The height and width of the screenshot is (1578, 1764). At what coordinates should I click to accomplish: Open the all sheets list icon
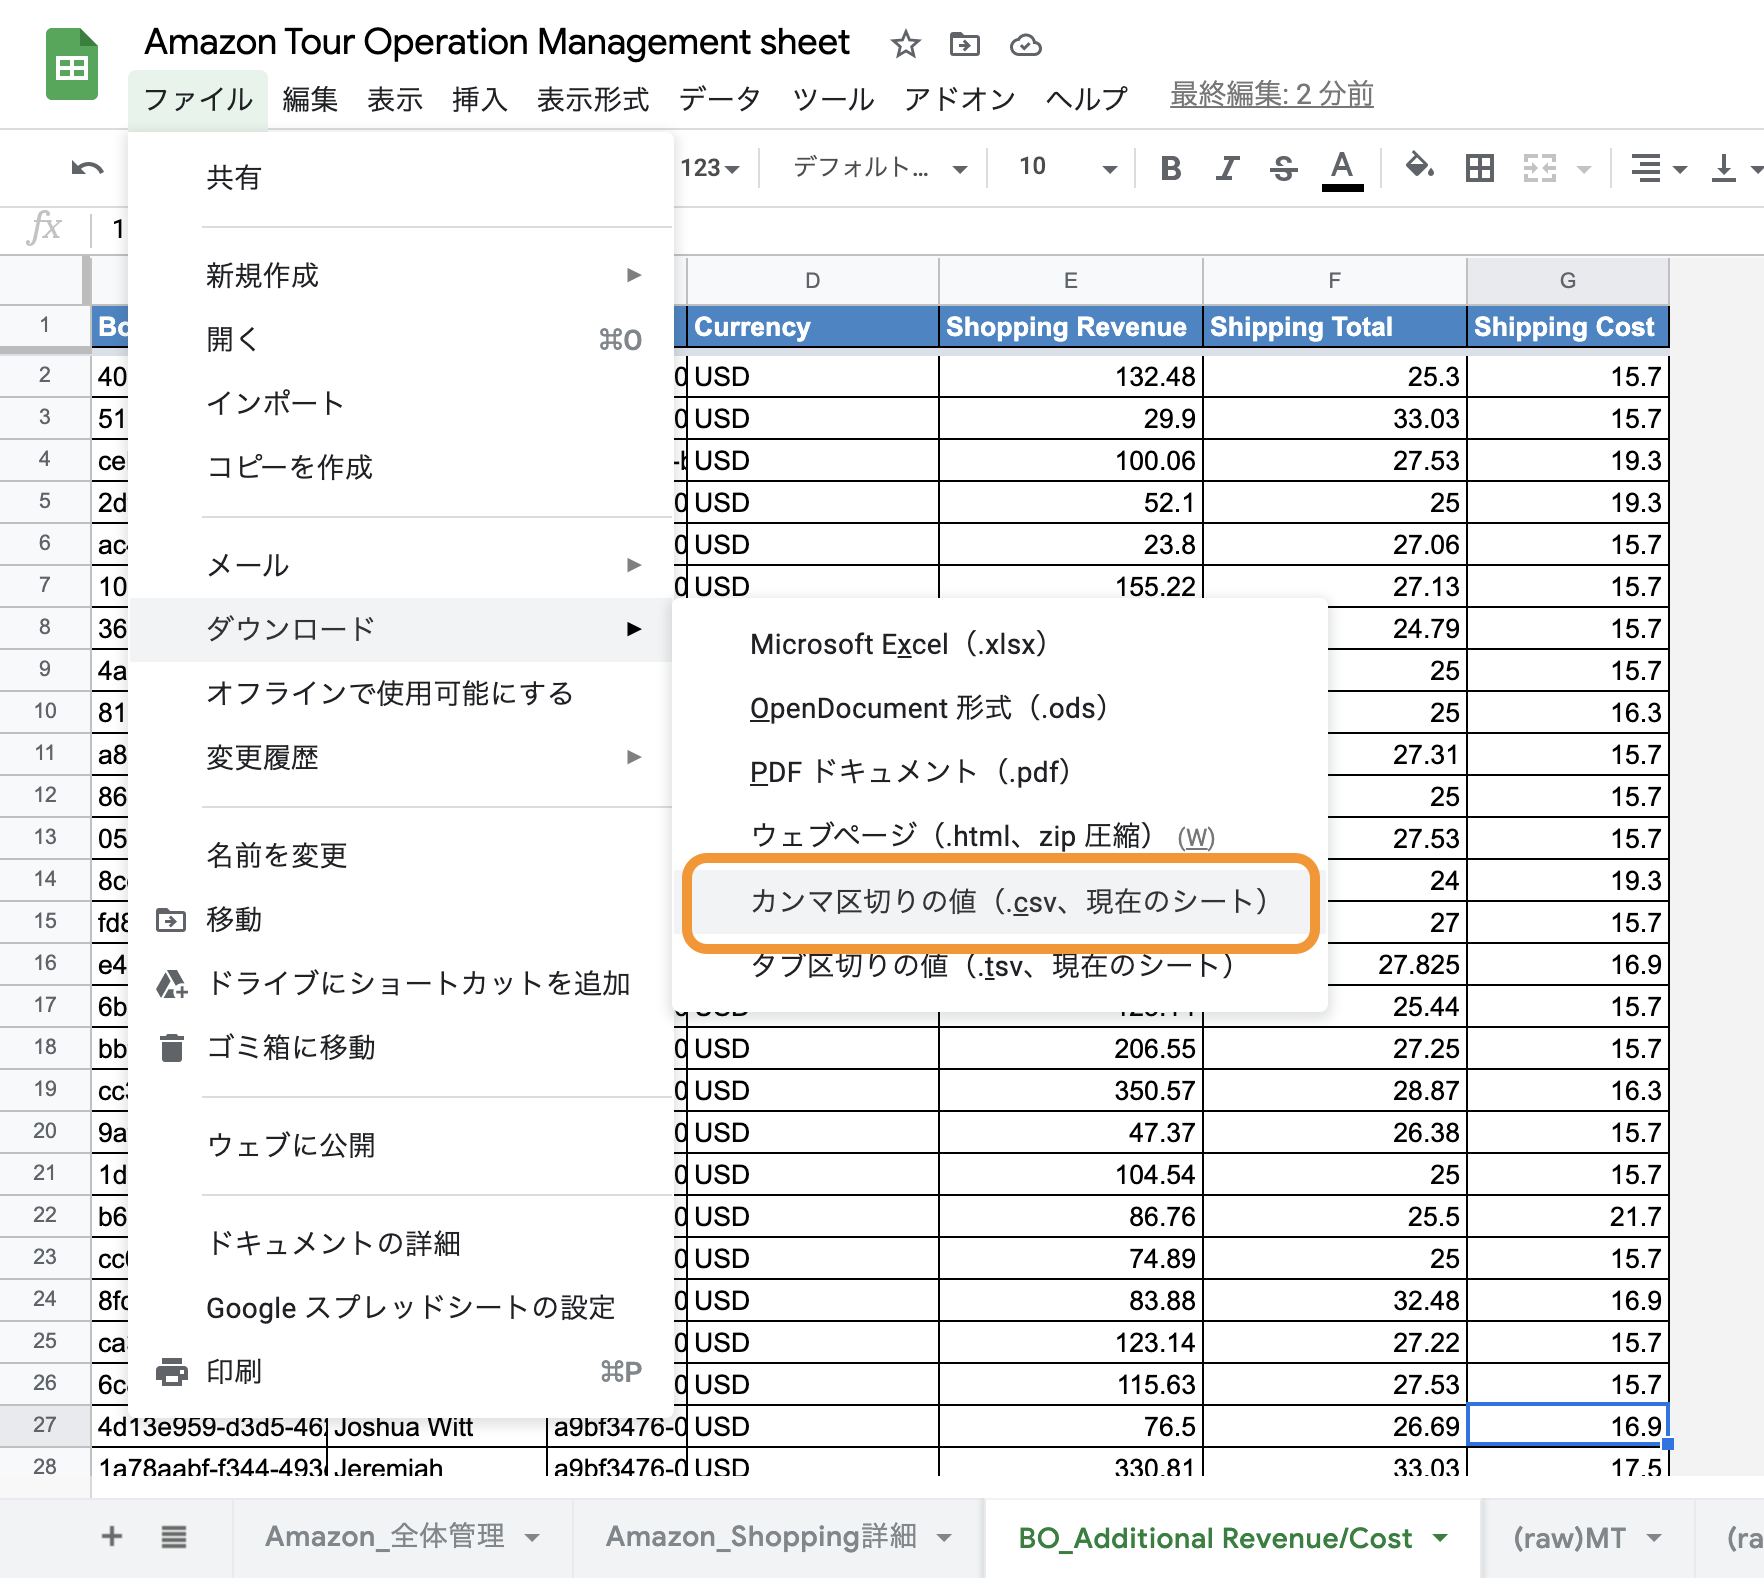tap(174, 1536)
